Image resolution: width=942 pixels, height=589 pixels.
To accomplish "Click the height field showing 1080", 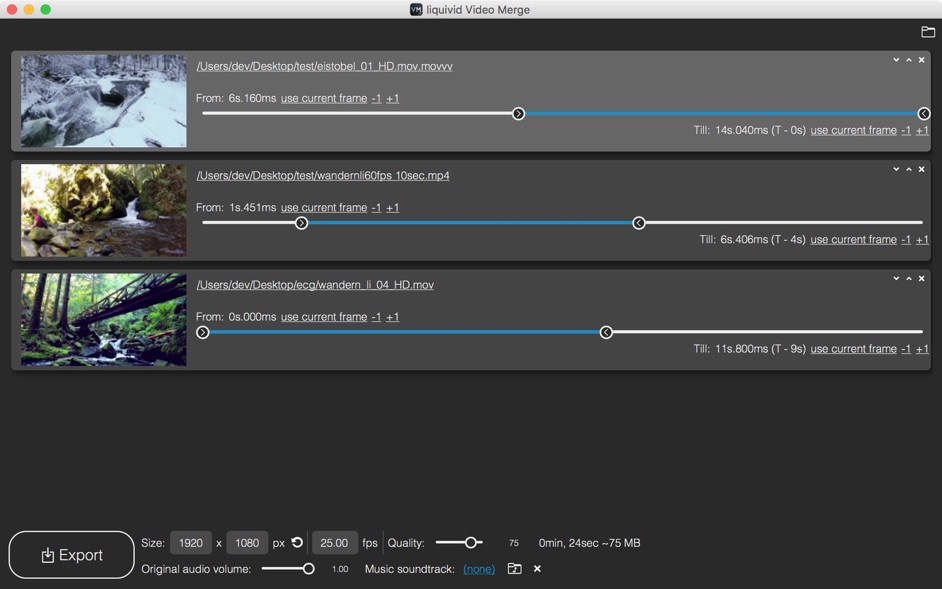I will [x=247, y=543].
